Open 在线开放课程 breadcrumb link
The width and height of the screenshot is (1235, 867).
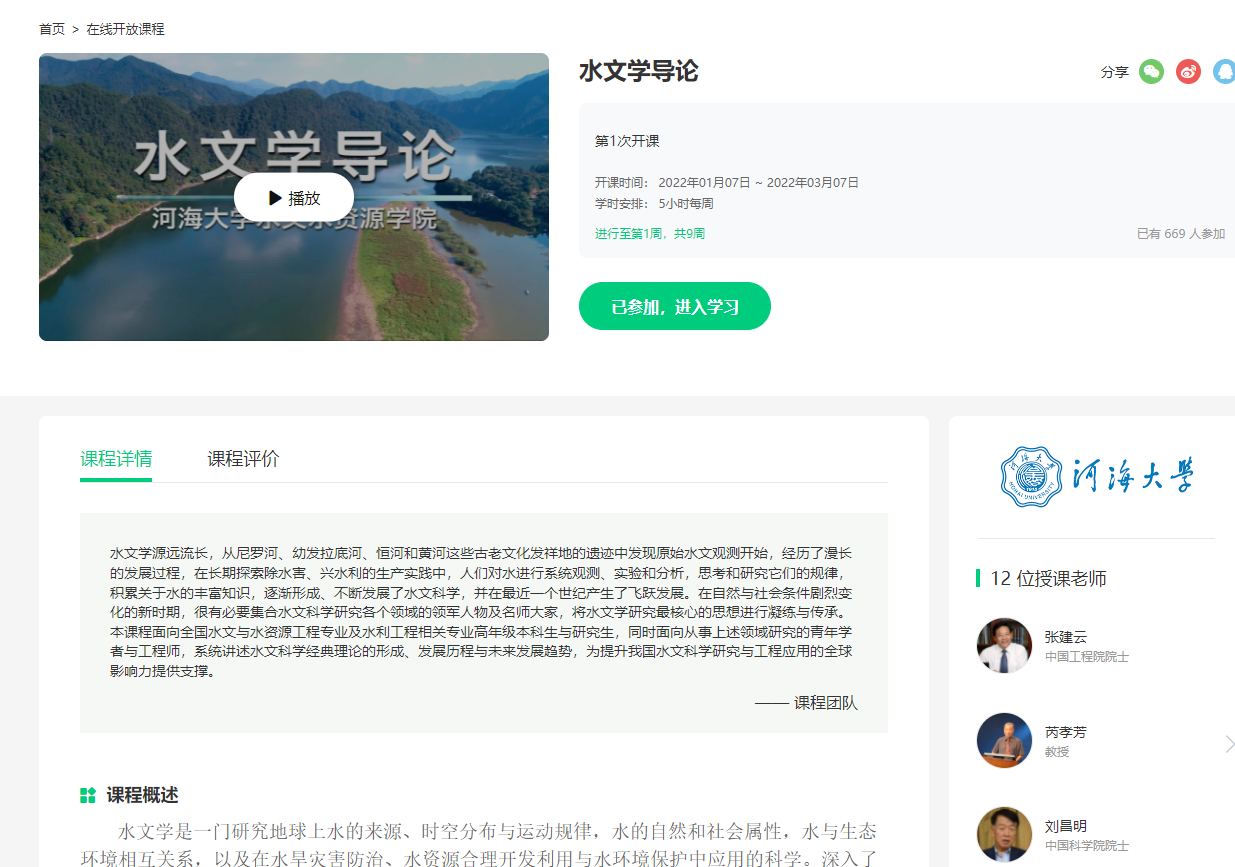coord(125,29)
